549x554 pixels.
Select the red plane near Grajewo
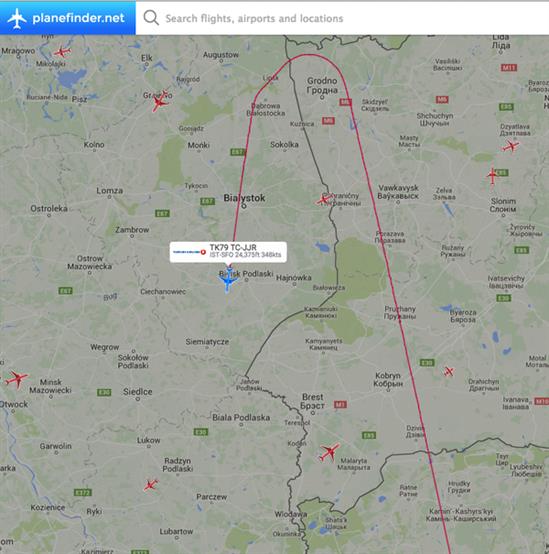tap(160, 101)
